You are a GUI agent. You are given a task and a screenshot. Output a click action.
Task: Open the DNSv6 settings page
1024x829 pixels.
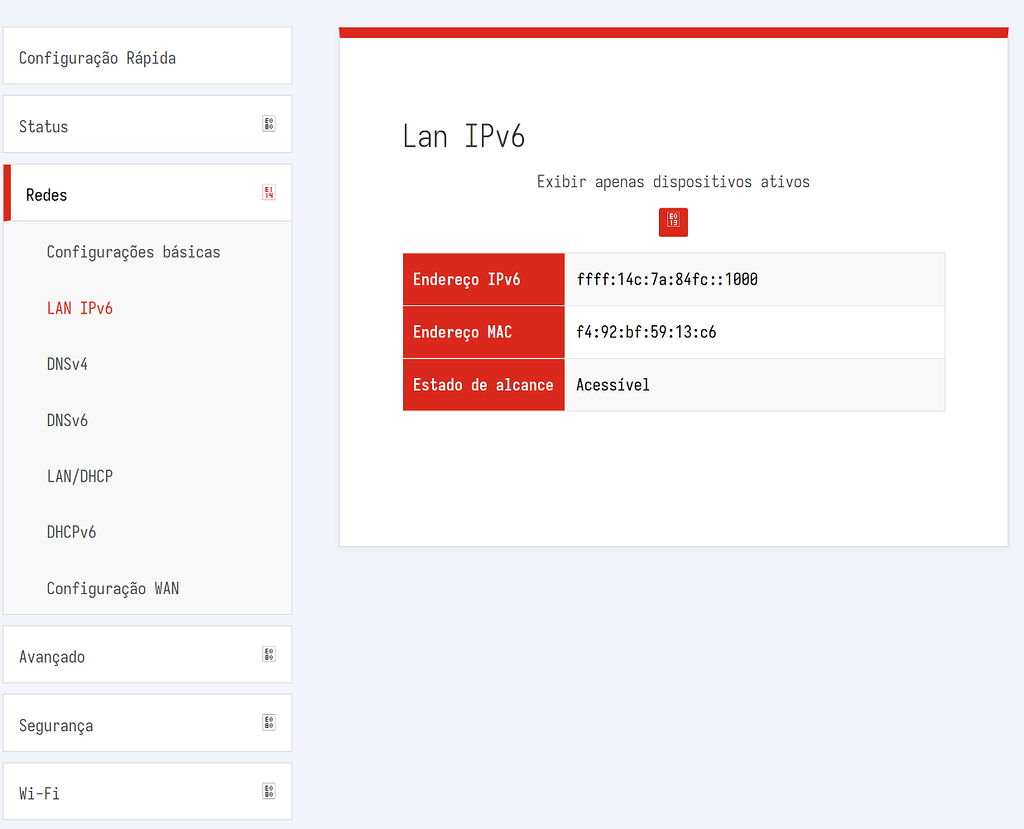coord(66,420)
